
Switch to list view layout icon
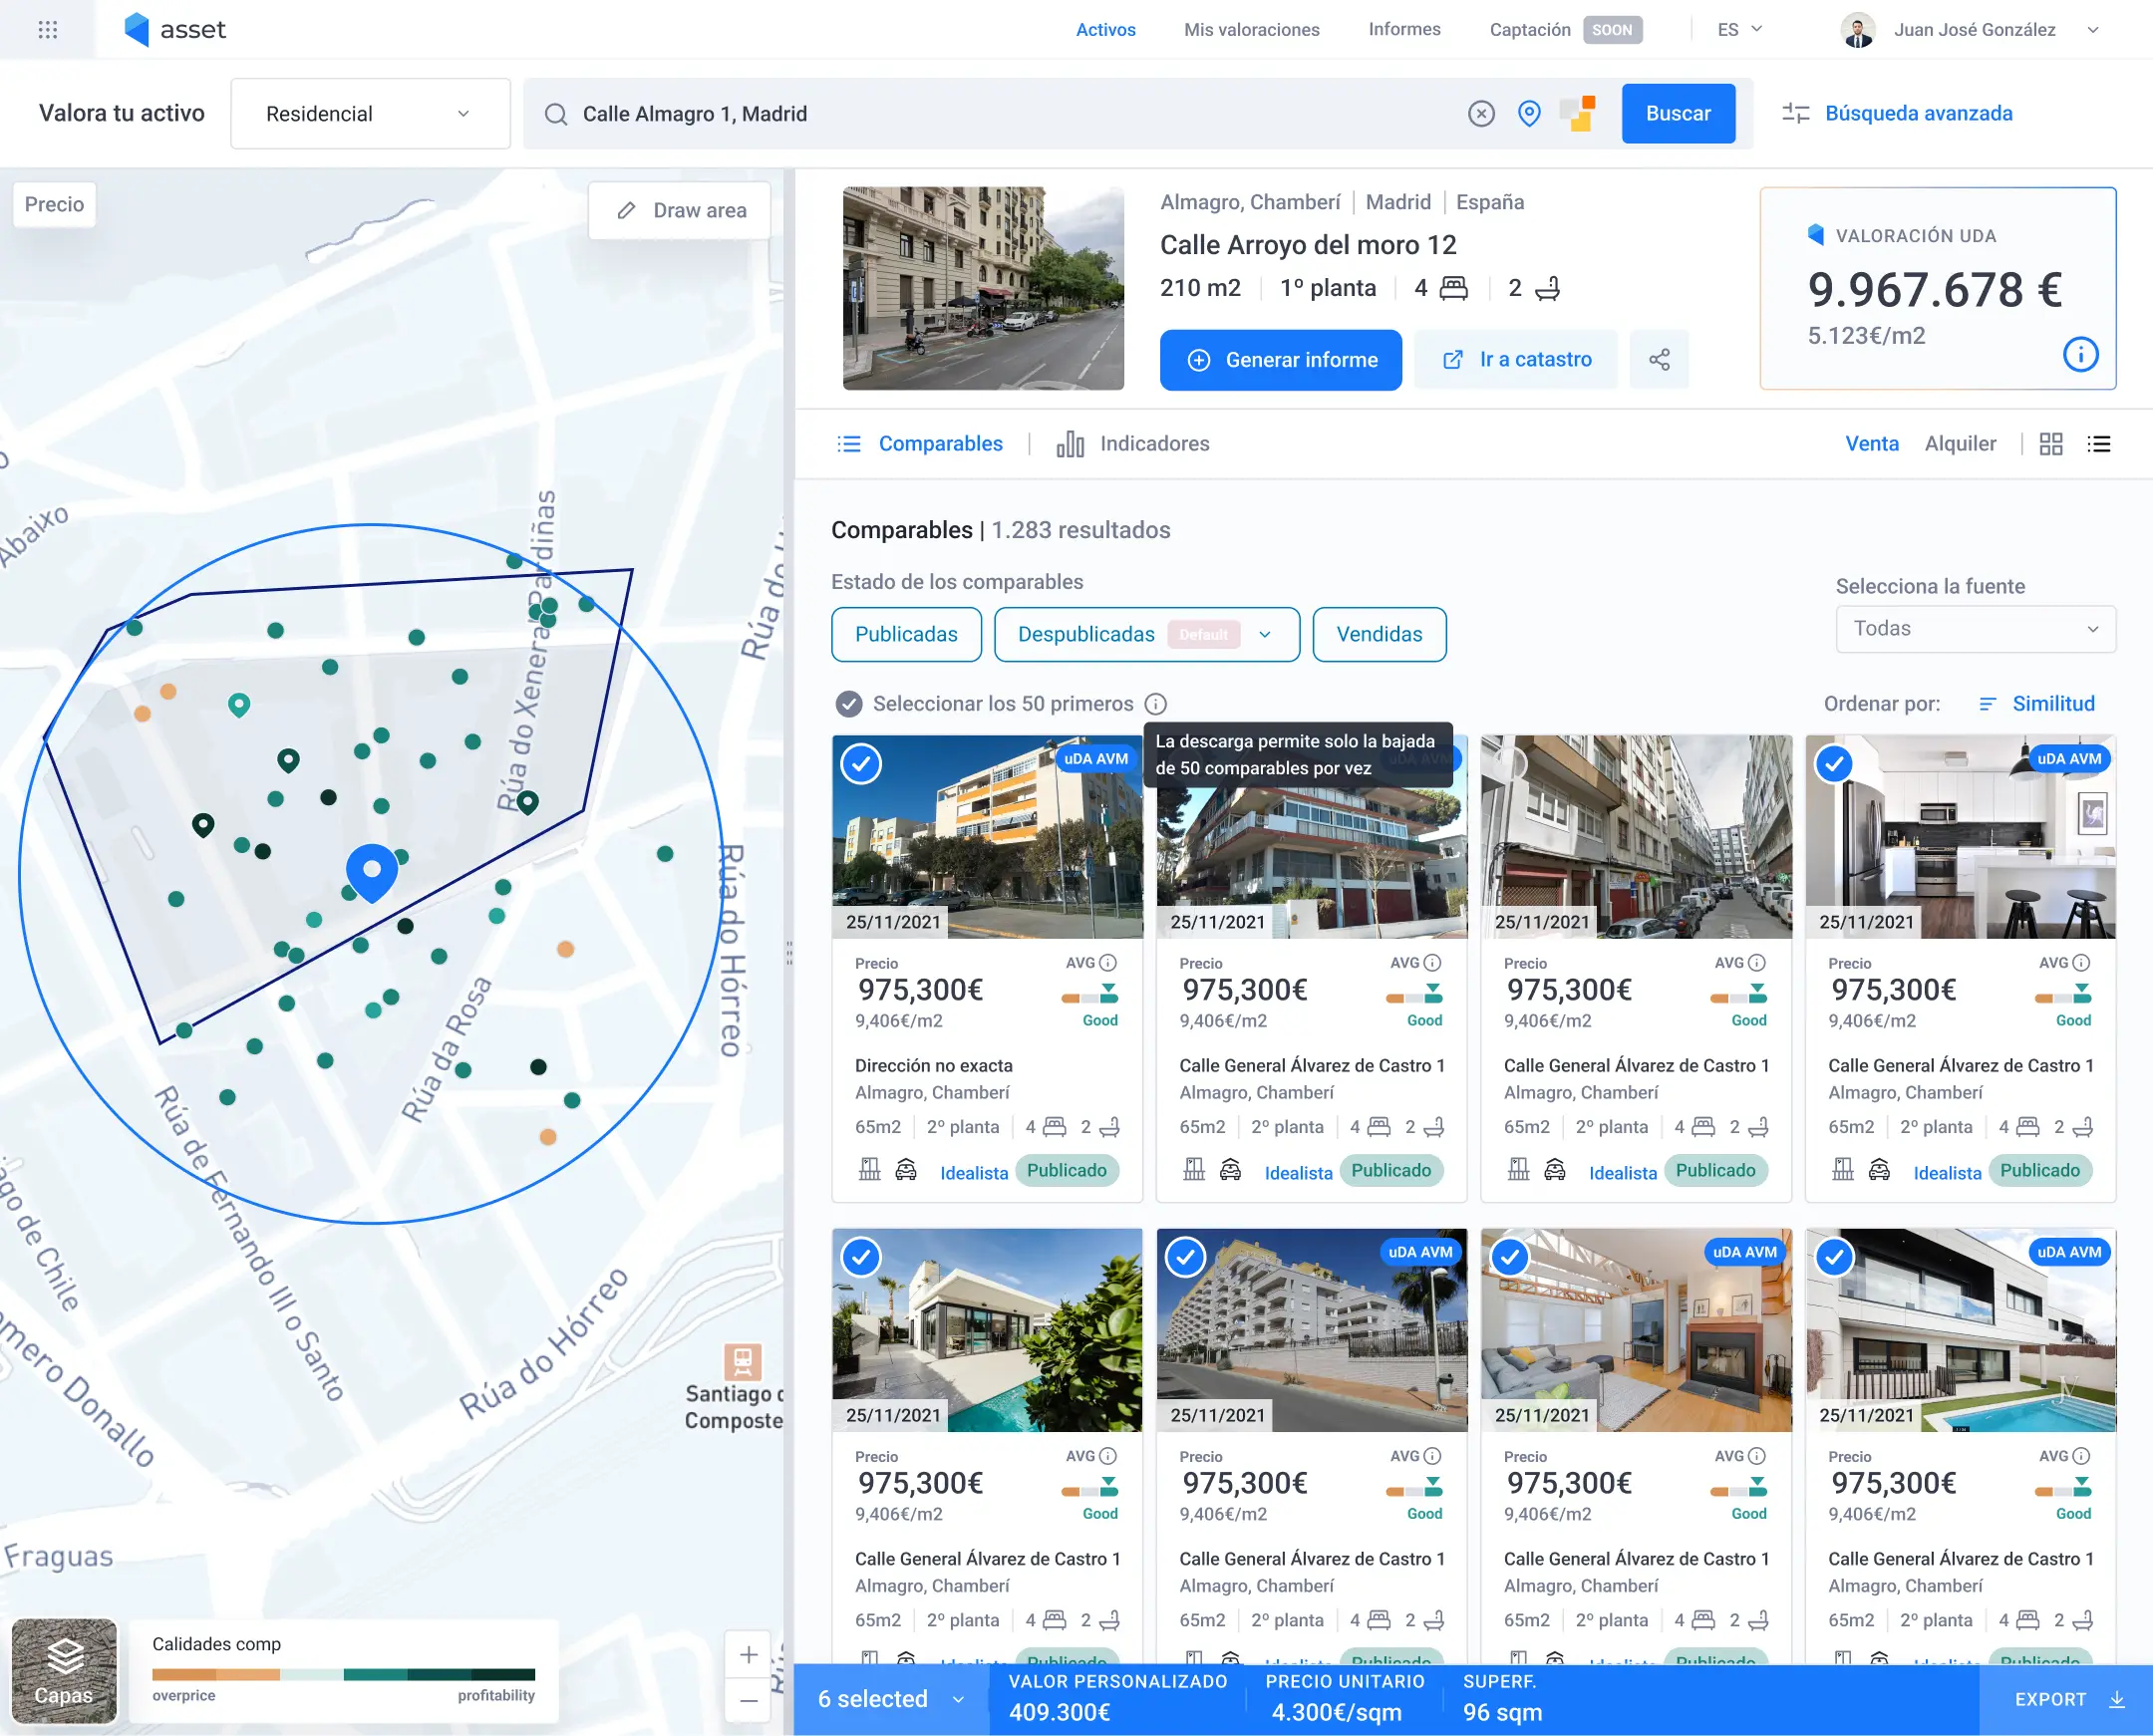pos(2099,444)
